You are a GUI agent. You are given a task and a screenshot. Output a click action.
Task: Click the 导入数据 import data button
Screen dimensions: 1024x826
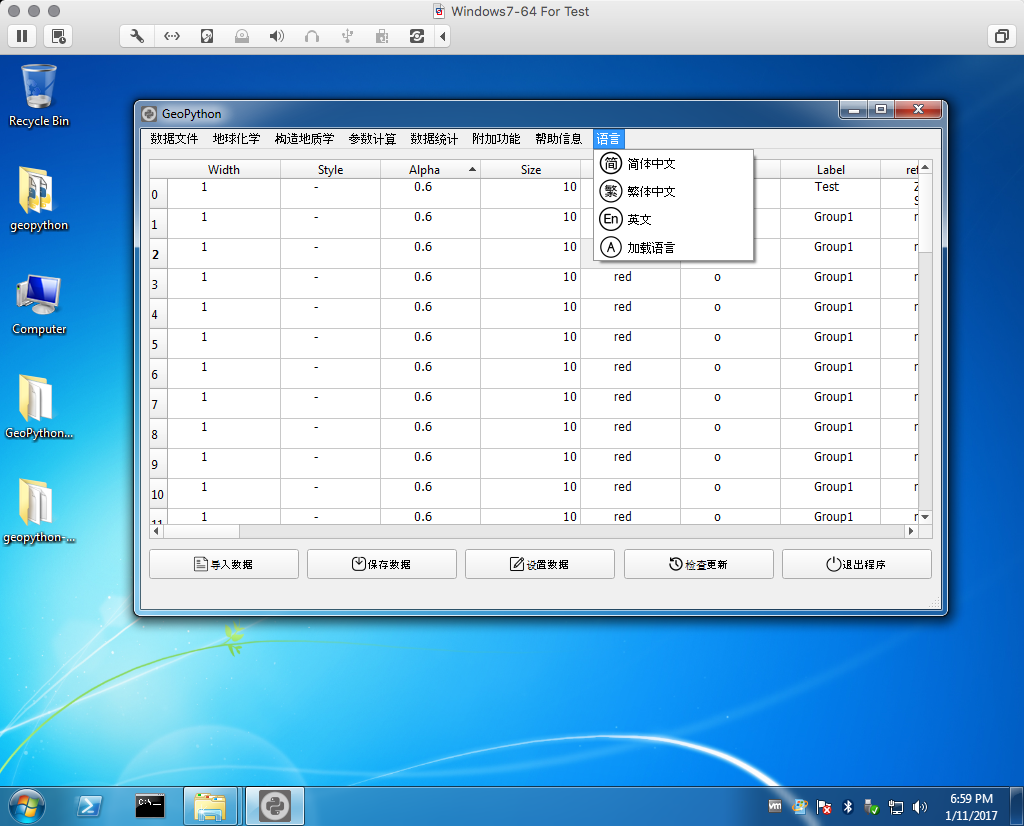[224, 564]
